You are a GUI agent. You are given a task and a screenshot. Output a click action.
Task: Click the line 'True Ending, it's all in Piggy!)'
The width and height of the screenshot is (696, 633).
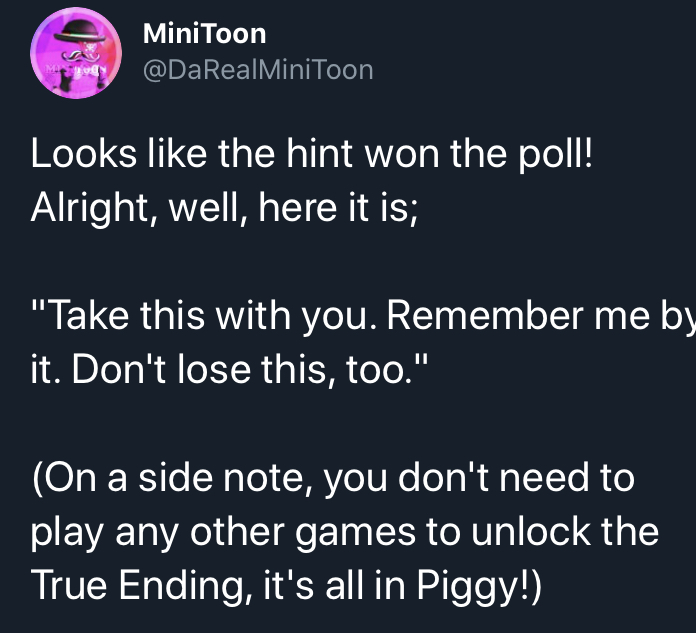[x=286, y=586]
